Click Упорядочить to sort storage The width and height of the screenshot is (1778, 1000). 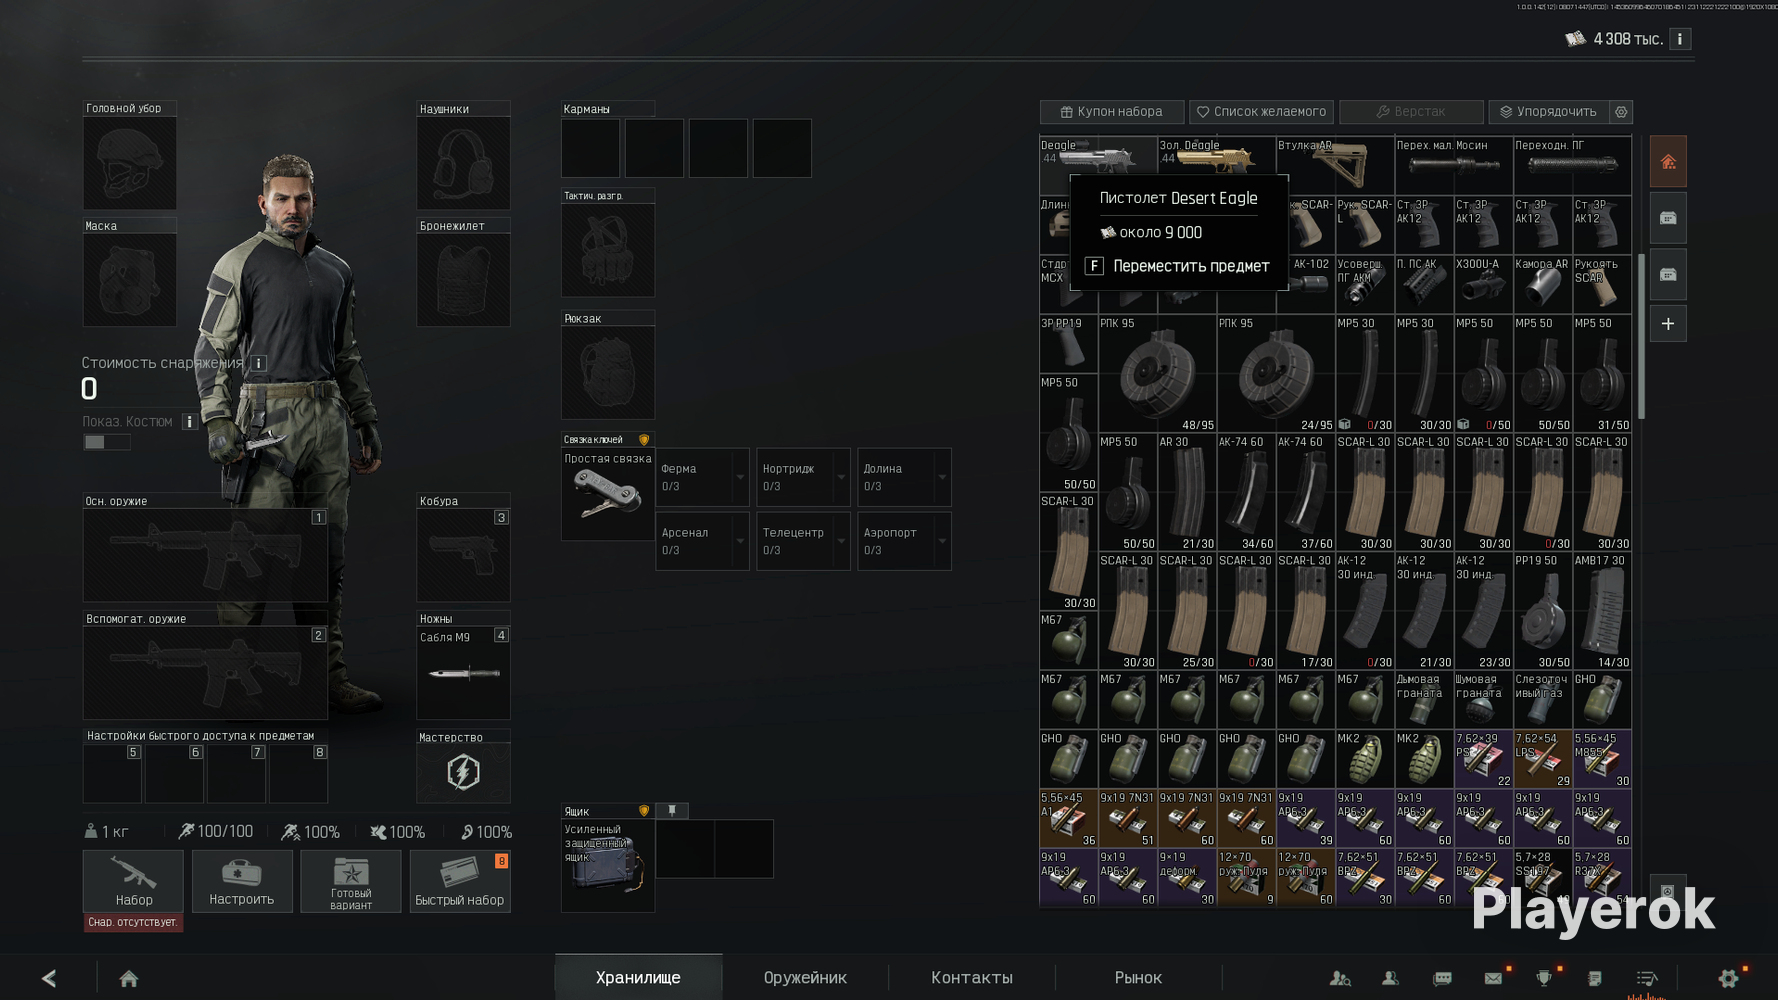click(1549, 112)
